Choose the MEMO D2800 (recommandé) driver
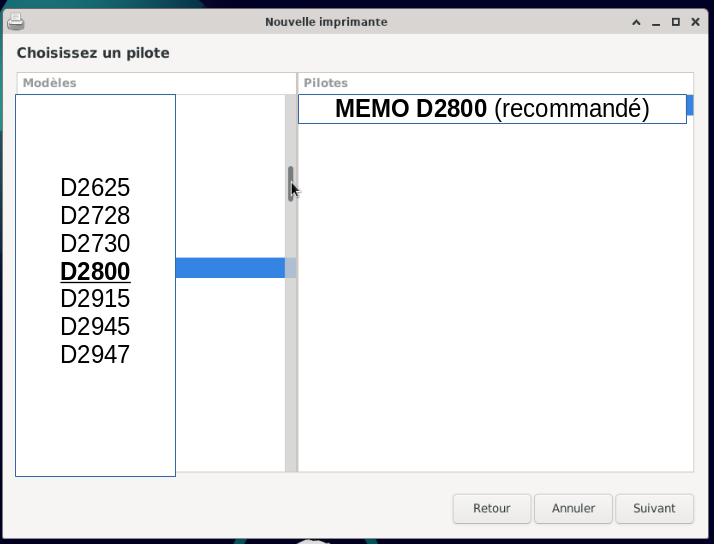The height and width of the screenshot is (544, 722). pos(492,109)
